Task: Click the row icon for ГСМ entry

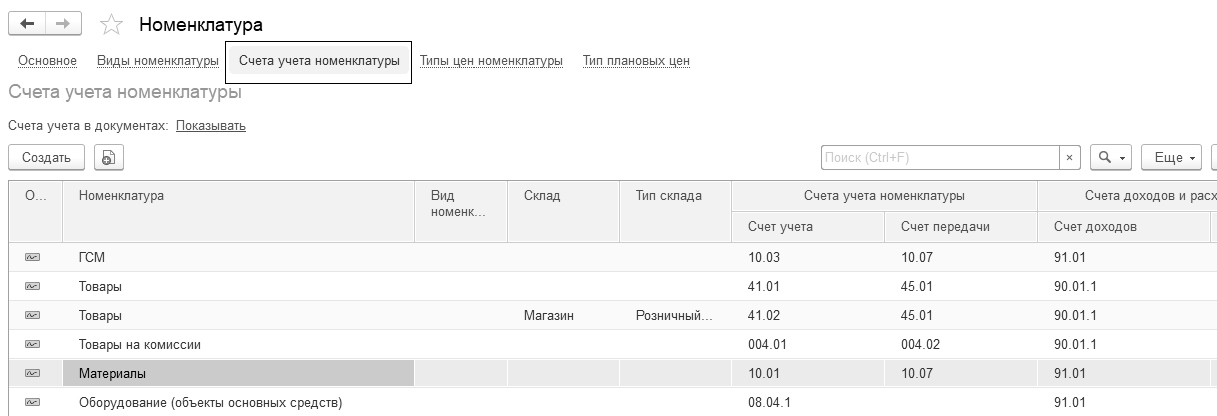Action: (32, 257)
